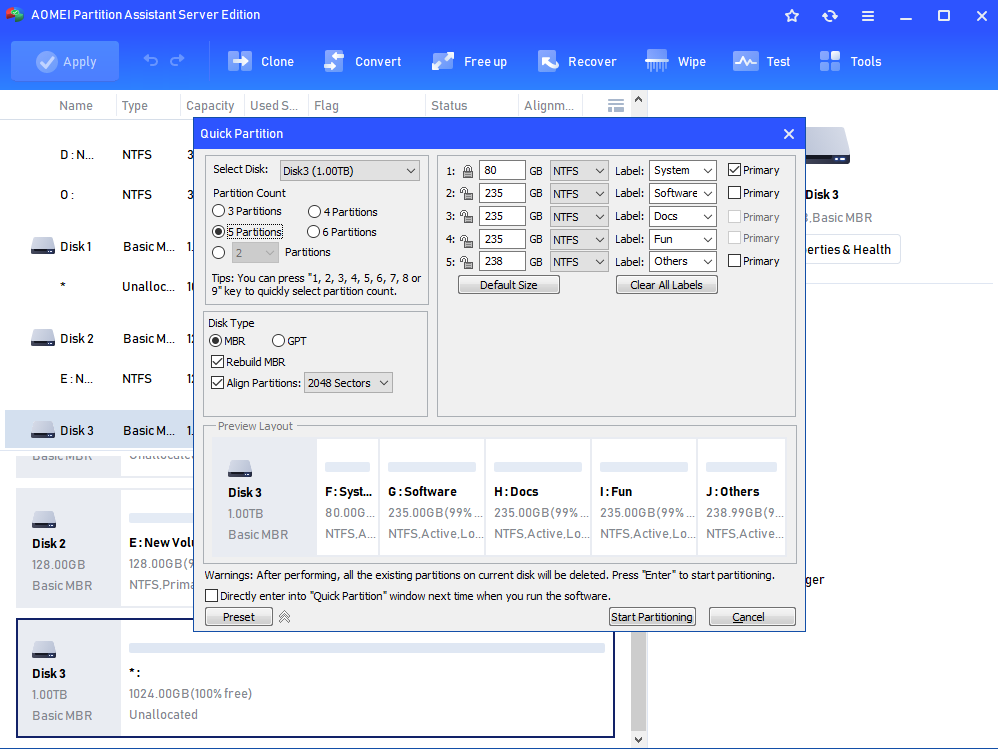Image resolution: width=998 pixels, height=749 pixels.
Task: Open the Clone tool
Action: pos(261,61)
